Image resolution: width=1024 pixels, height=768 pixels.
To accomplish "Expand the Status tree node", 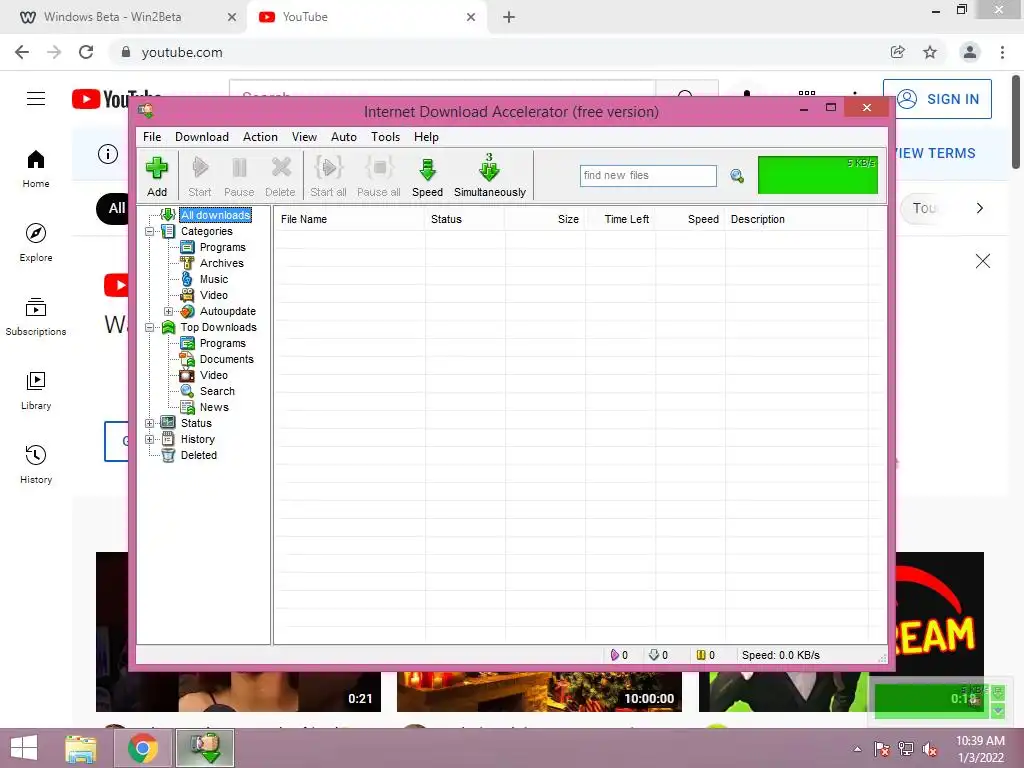I will pos(150,423).
